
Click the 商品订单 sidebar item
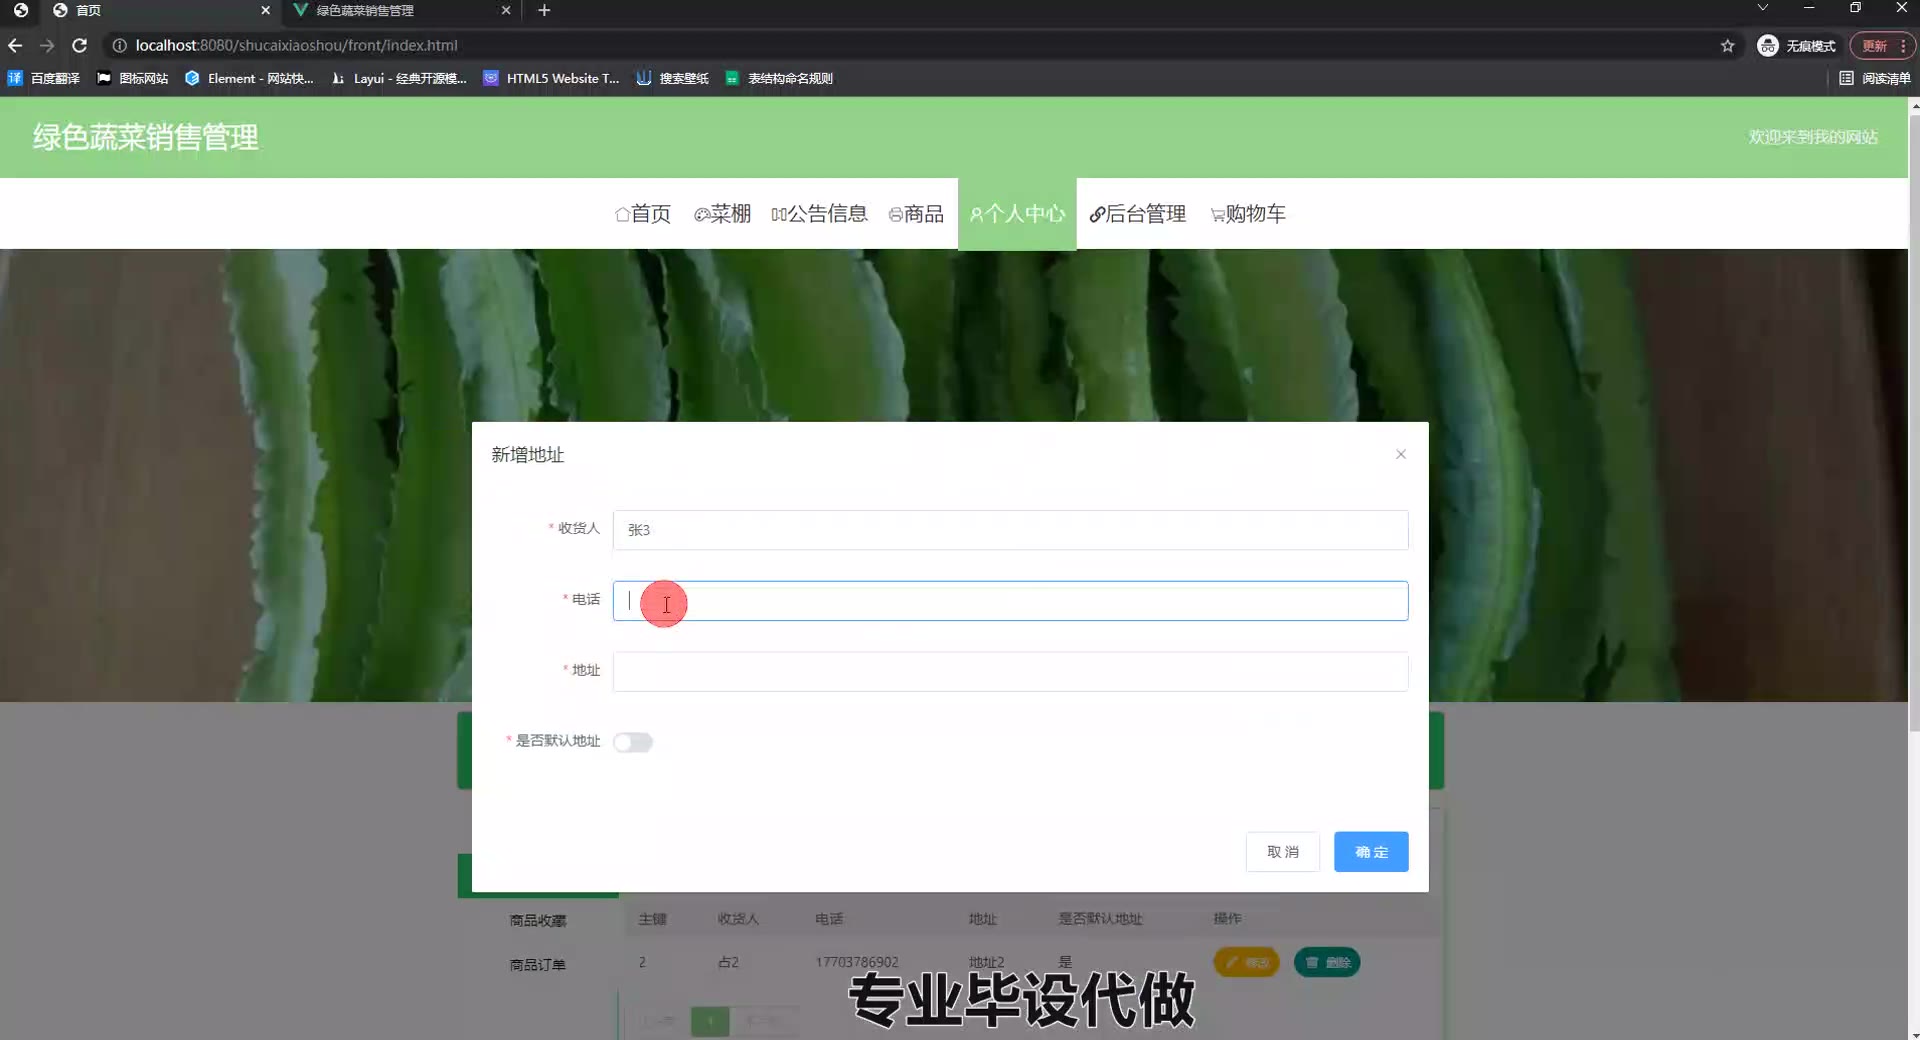pos(538,964)
